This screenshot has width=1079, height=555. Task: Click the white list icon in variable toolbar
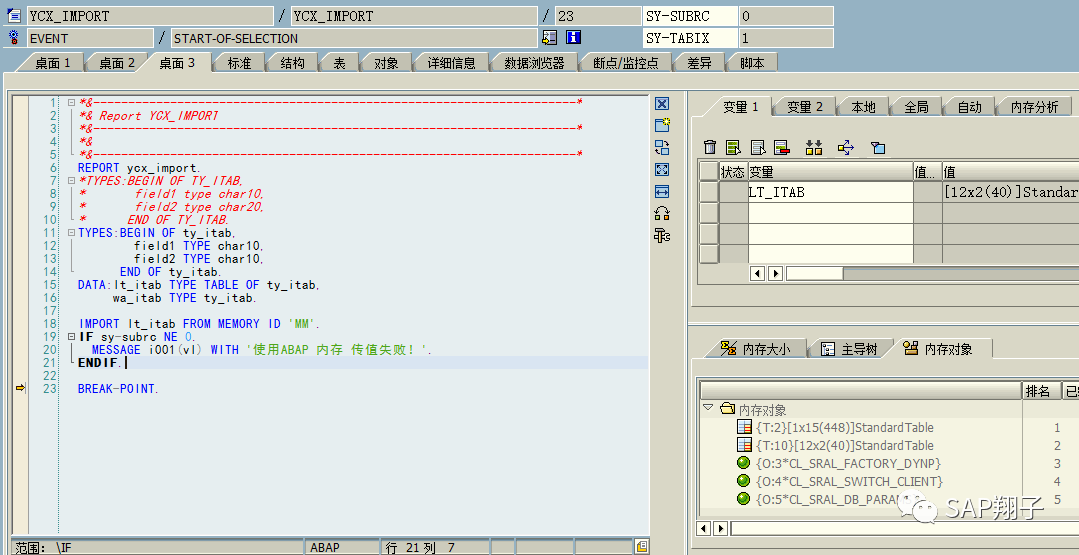(x=758, y=147)
